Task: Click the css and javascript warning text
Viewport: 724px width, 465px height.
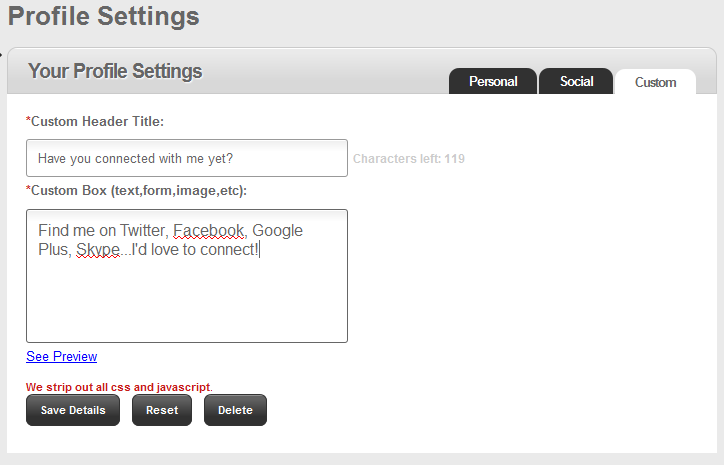Action: (119, 386)
